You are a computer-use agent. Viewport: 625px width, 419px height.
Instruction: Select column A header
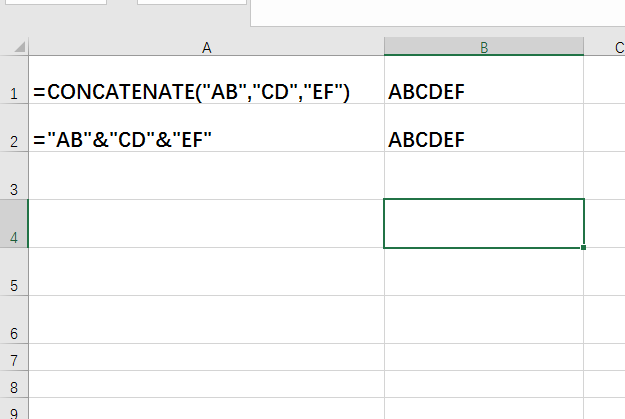(207, 47)
